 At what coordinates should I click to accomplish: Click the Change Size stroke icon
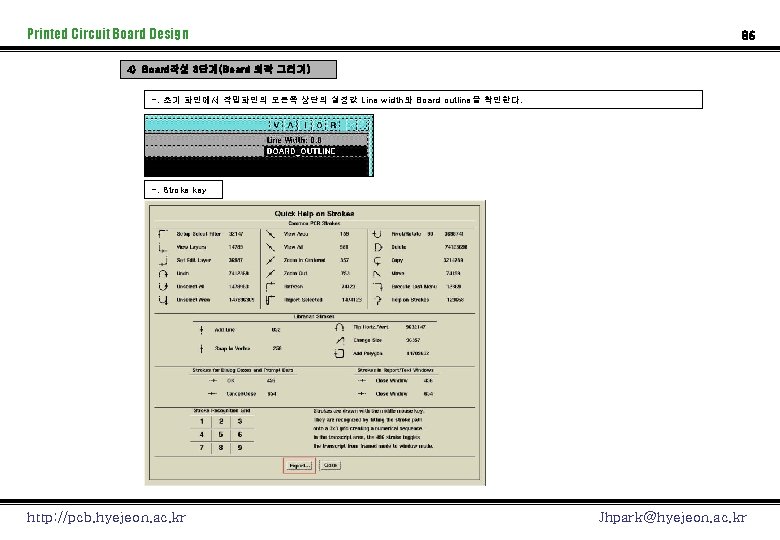(x=340, y=340)
